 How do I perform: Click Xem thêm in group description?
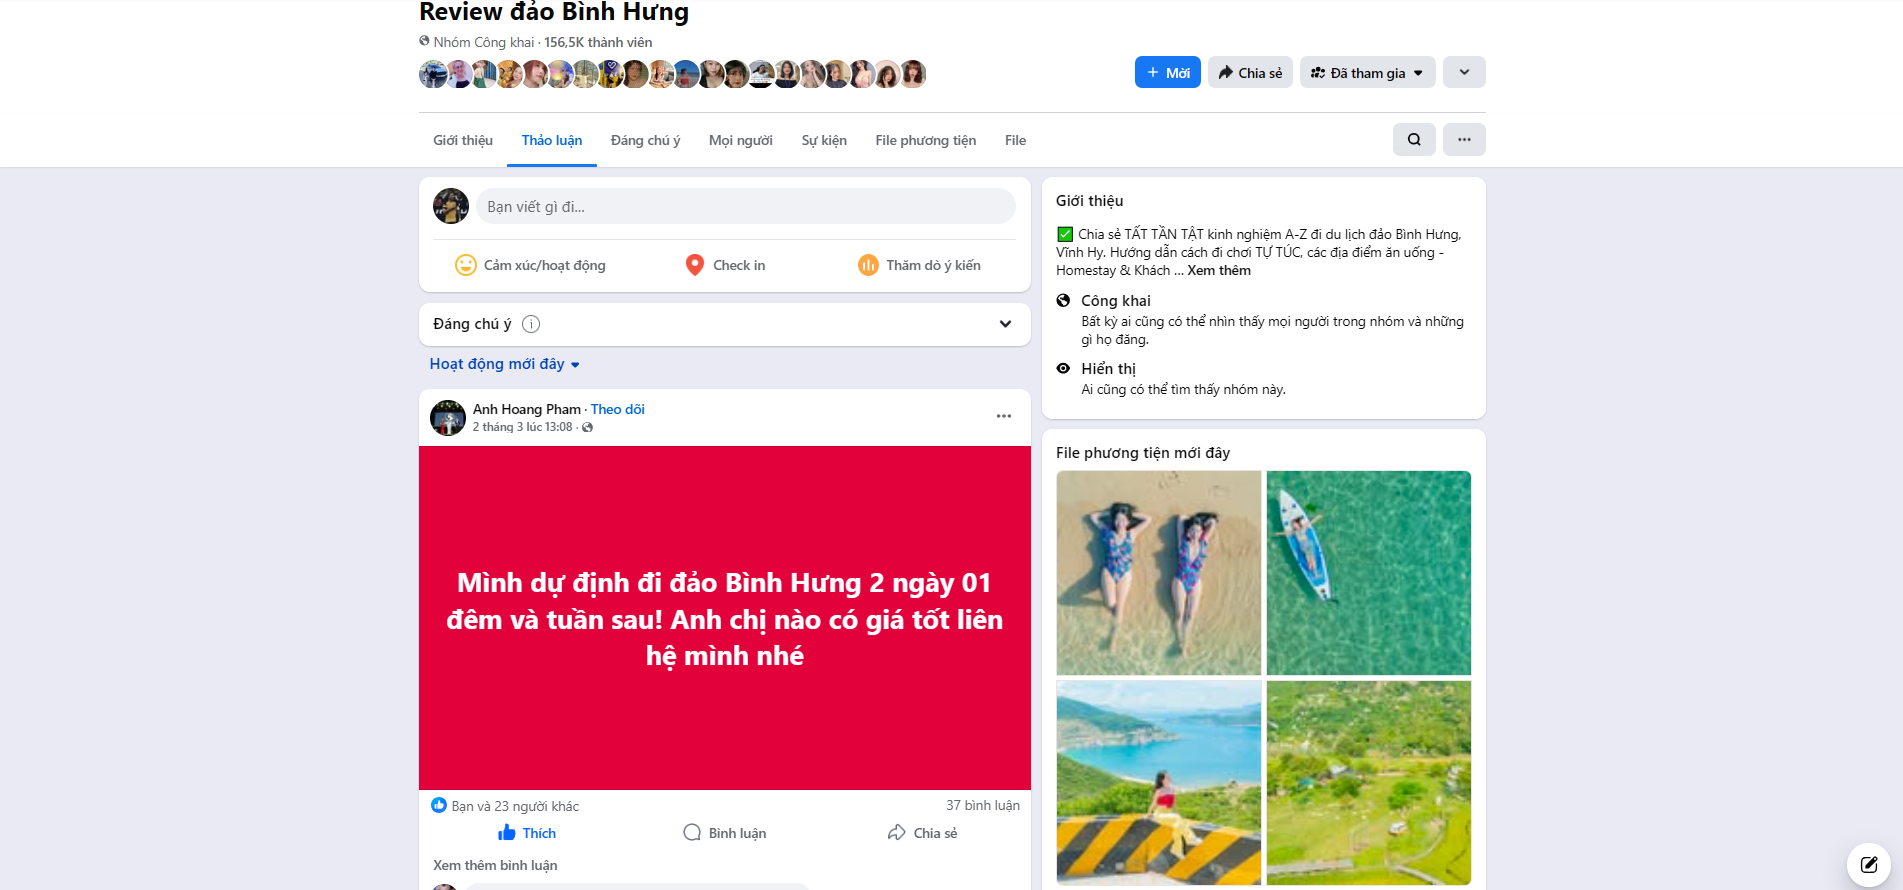pyautogui.click(x=1218, y=271)
